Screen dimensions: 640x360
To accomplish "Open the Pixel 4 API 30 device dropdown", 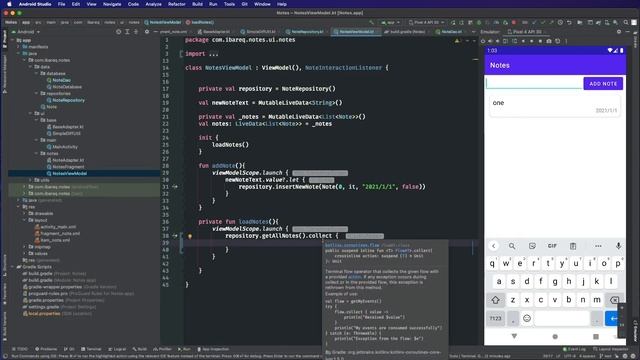I will pyautogui.click(x=427, y=22).
